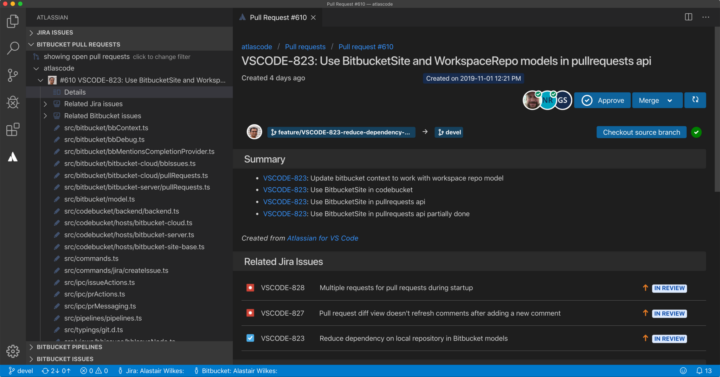Viewport: 720px width, 377px height.
Task: Open the Explorer view in activity bar
Action: (13, 21)
